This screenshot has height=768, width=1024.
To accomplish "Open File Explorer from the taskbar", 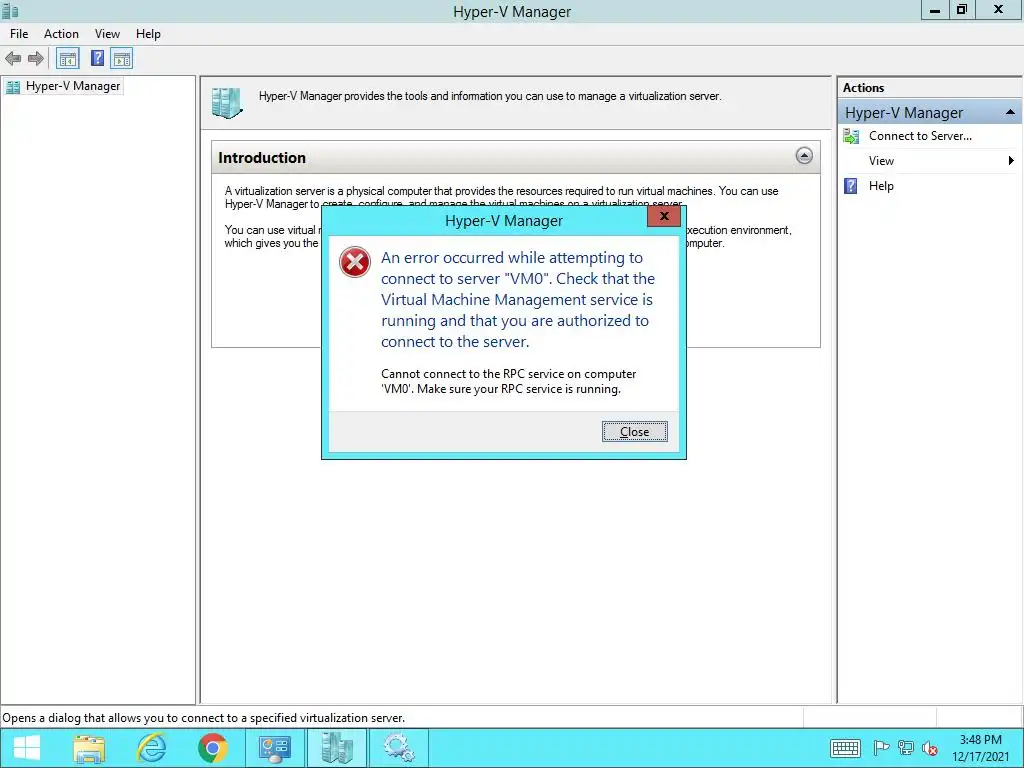I will point(89,748).
